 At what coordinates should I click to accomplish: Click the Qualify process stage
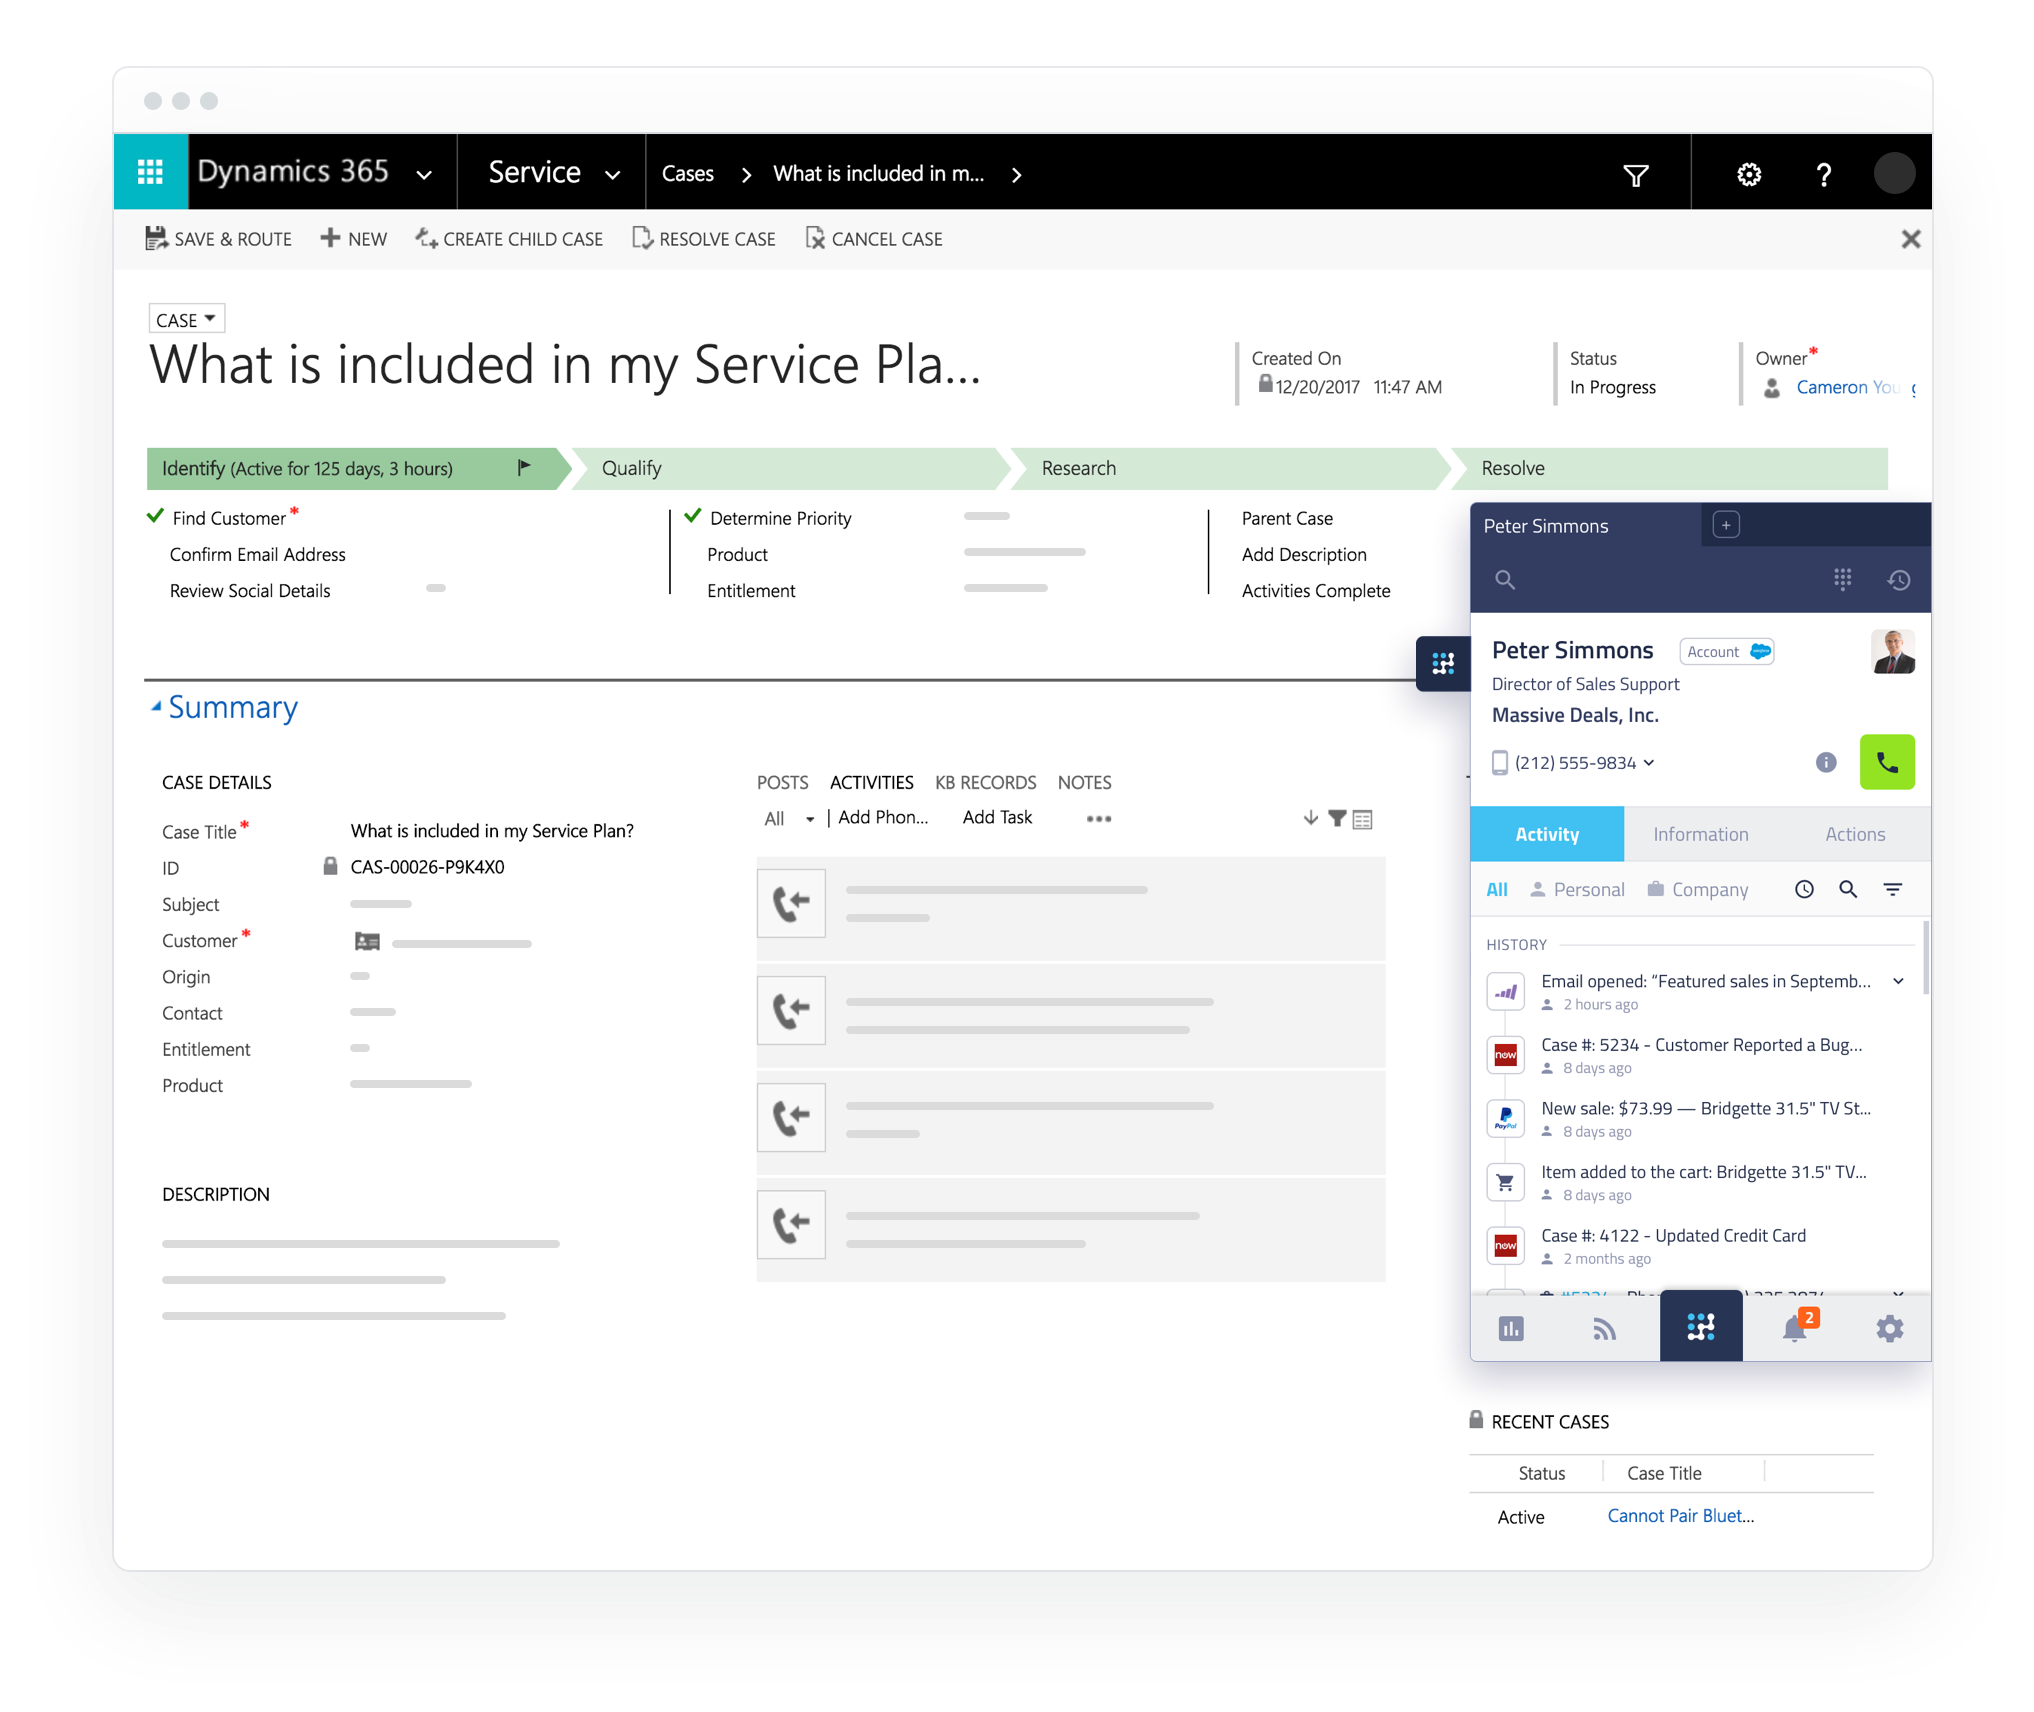click(x=632, y=468)
